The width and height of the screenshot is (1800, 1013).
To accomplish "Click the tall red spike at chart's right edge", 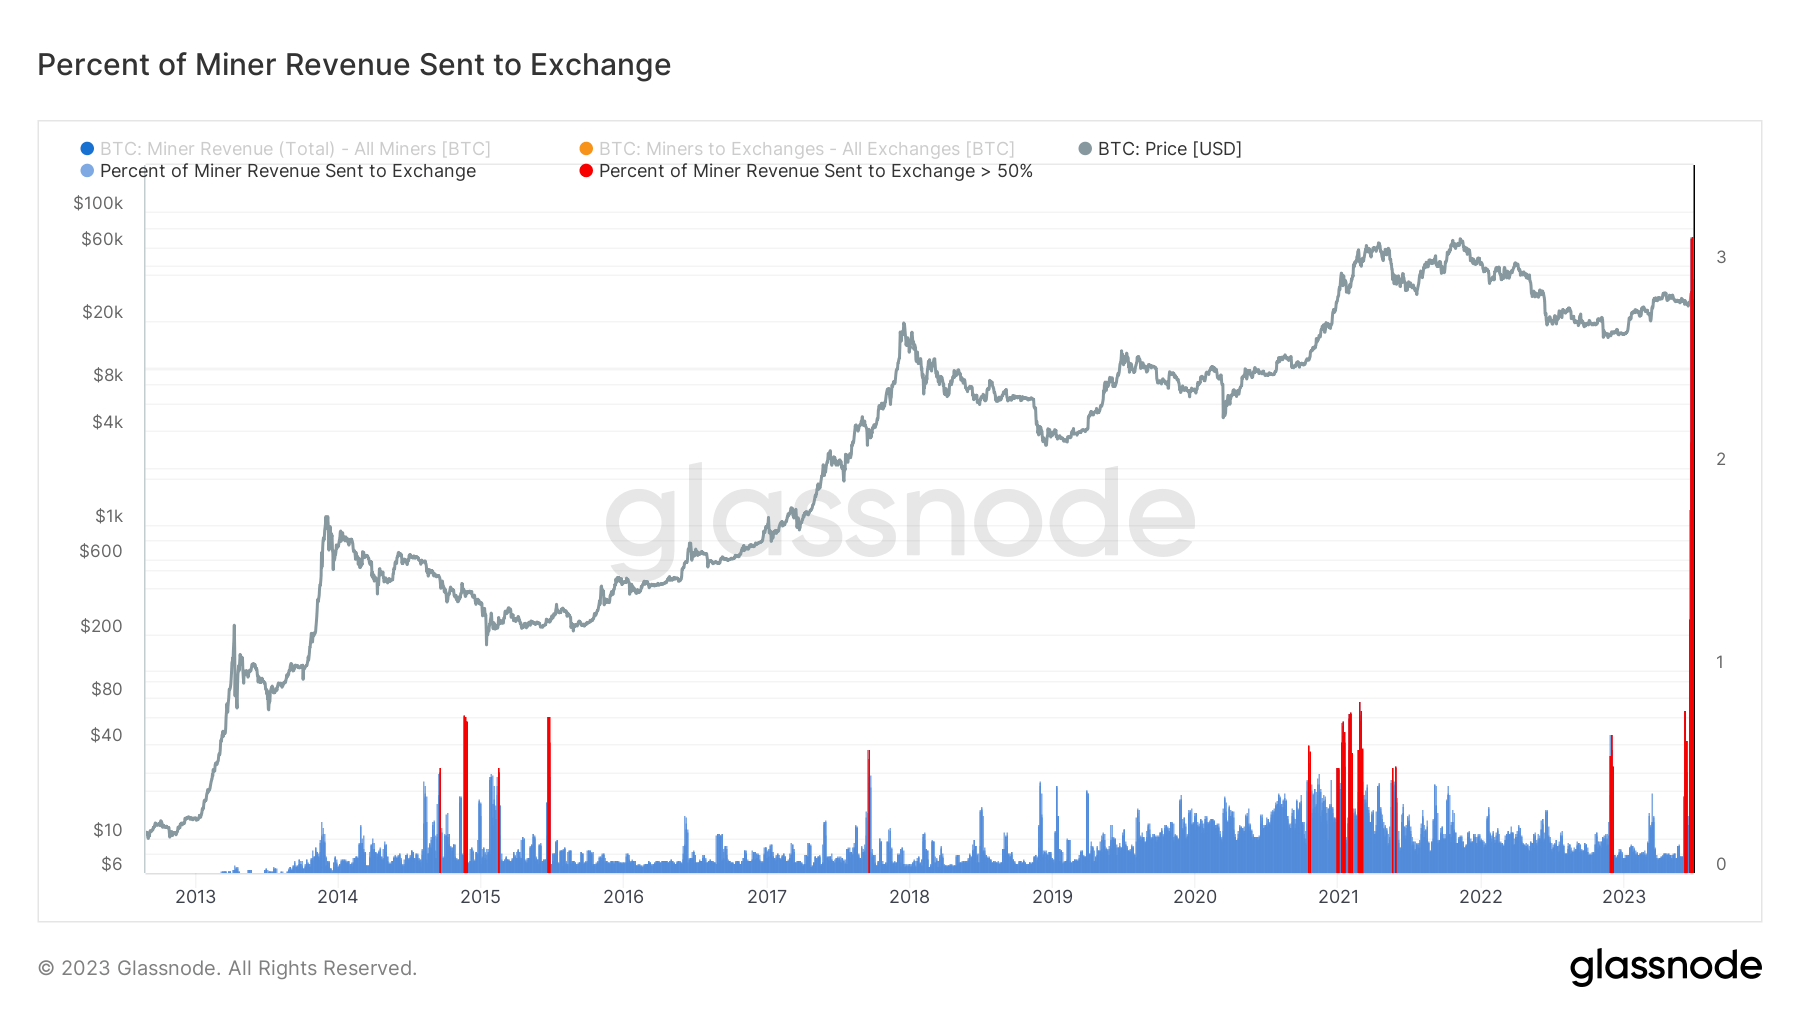I will 1691,555.
